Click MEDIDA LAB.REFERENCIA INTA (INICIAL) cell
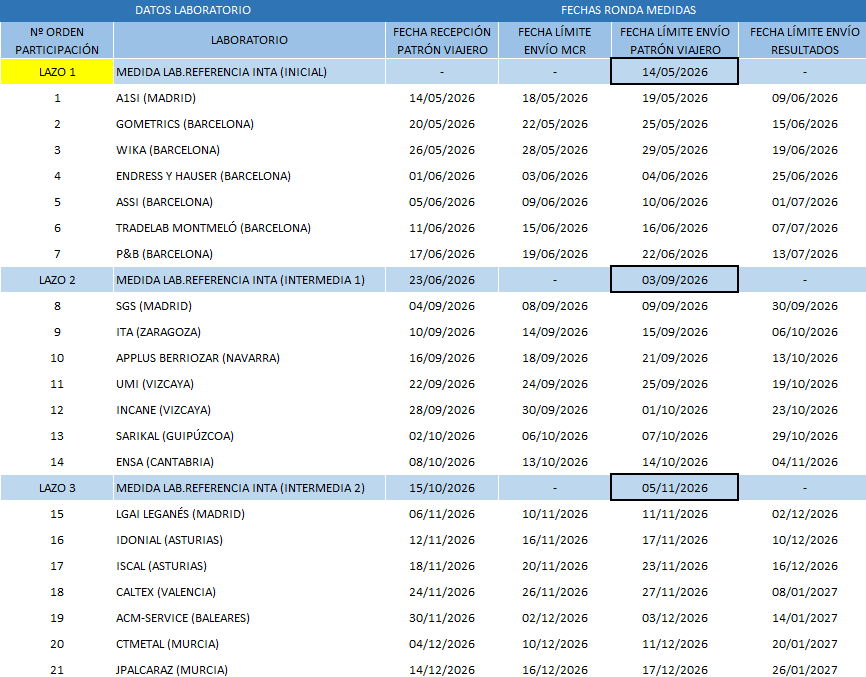This screenshot has width=866, height=677. (249, 72)
